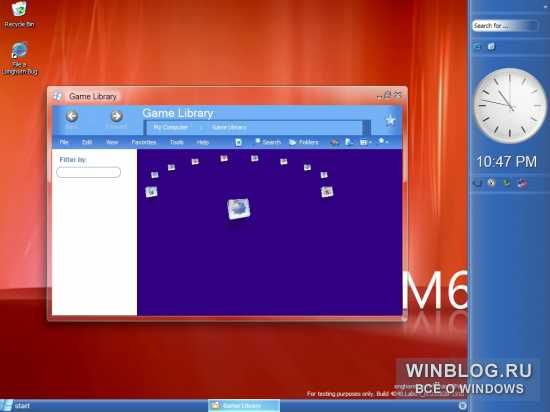Open the Favorites menu
The width and height of the screenshot is (550, 412).
click(144, 142)
